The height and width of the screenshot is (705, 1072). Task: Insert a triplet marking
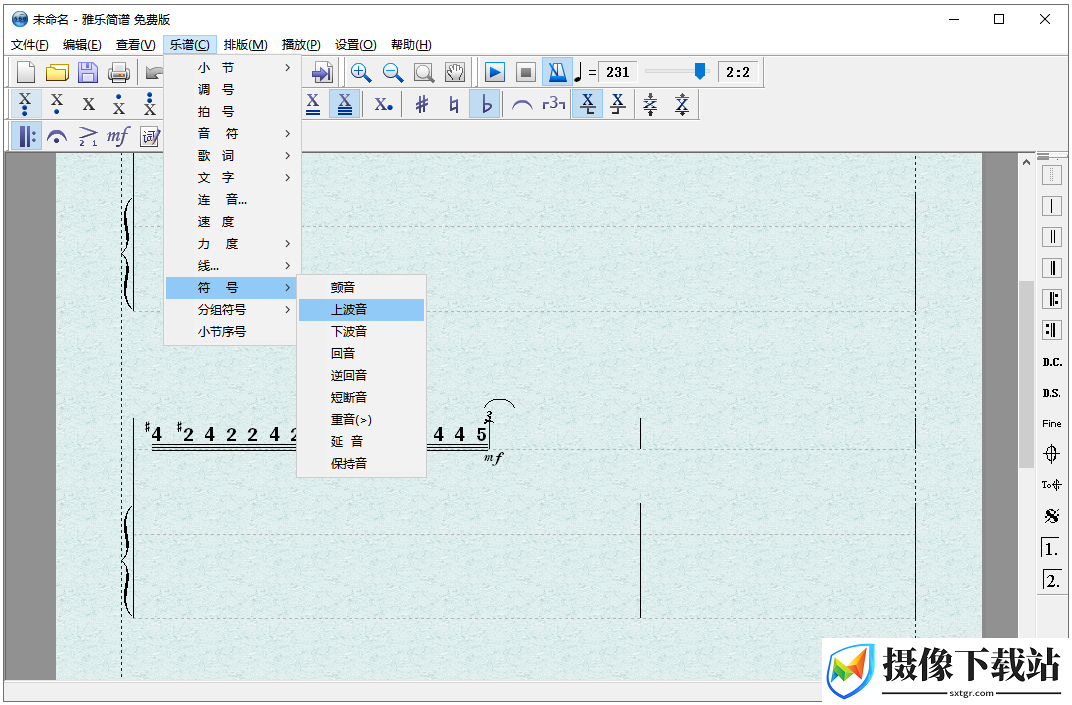[553, 104]
